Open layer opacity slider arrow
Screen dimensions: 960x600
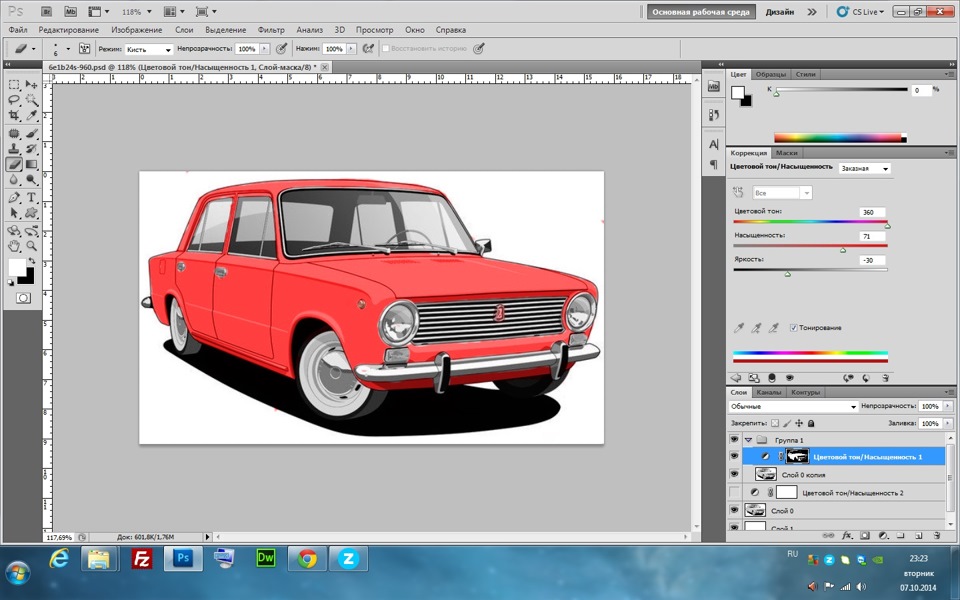tap(948, 406)
